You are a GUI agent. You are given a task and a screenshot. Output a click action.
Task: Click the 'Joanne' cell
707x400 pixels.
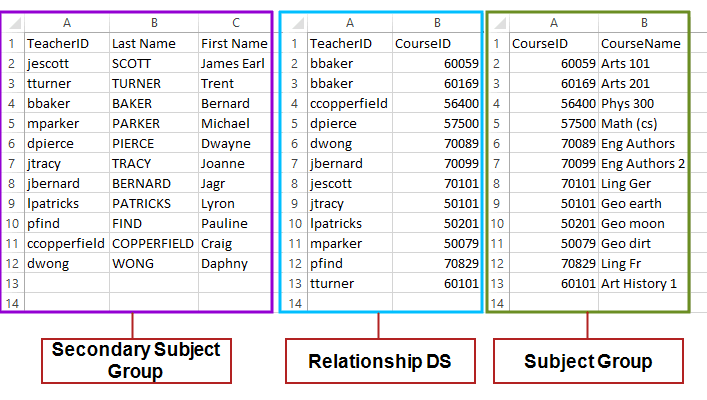235,163
